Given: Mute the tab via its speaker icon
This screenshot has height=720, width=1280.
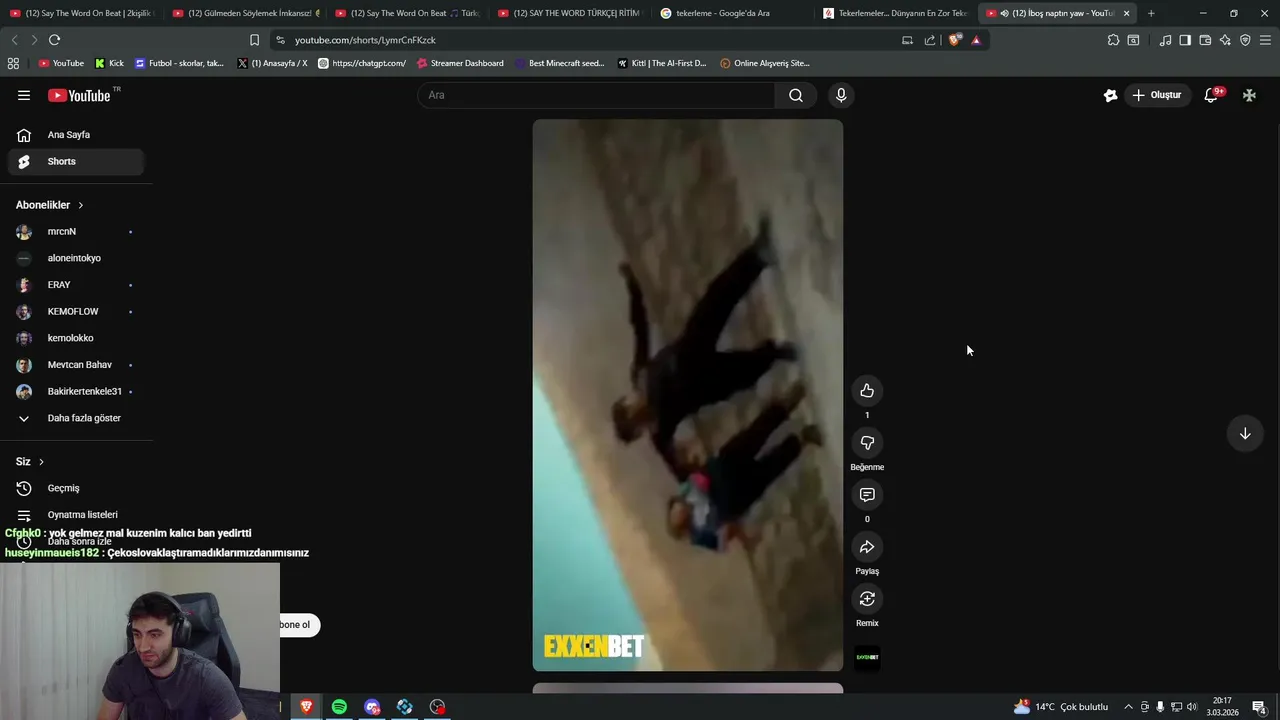Looking at the screenshot, I should pos(1004,13).
